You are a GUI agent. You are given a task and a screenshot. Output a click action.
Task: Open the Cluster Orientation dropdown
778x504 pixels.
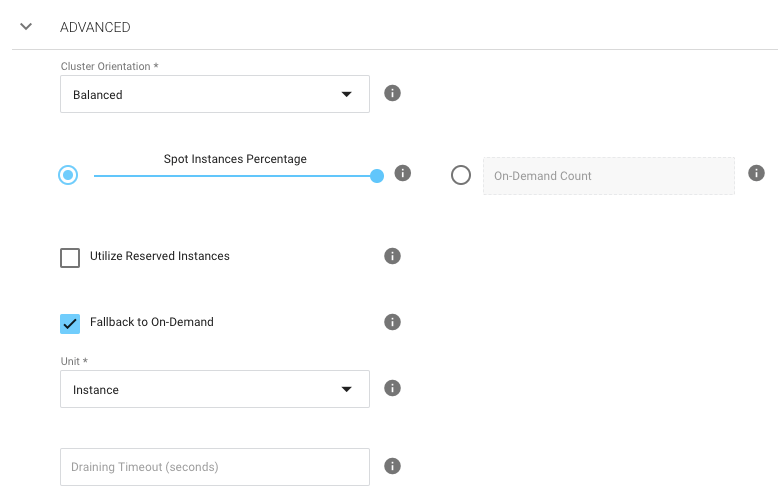(214, 95)
